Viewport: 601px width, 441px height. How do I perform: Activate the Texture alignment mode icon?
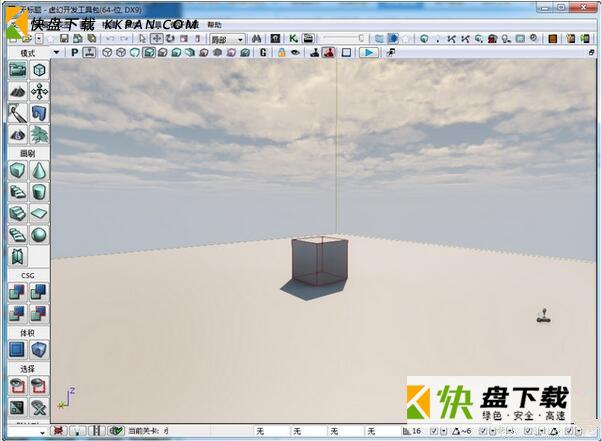tap(39, 92)
